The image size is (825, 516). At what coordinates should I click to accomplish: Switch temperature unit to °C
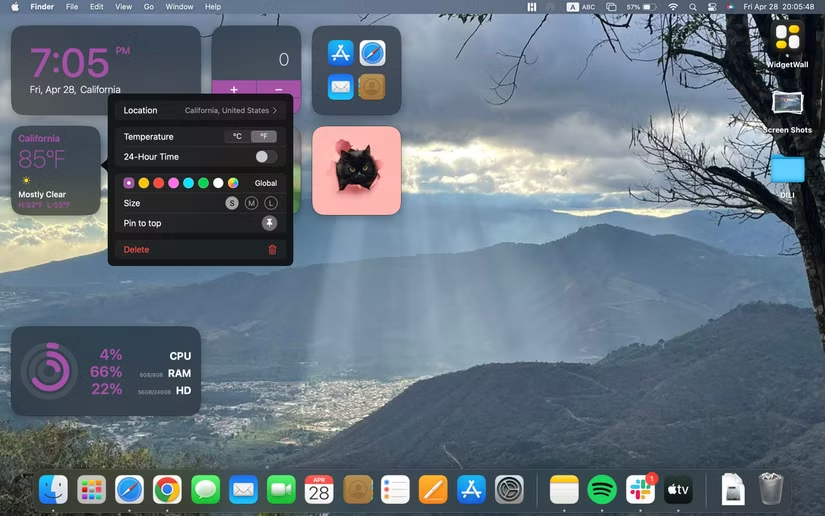coord(238,137)
